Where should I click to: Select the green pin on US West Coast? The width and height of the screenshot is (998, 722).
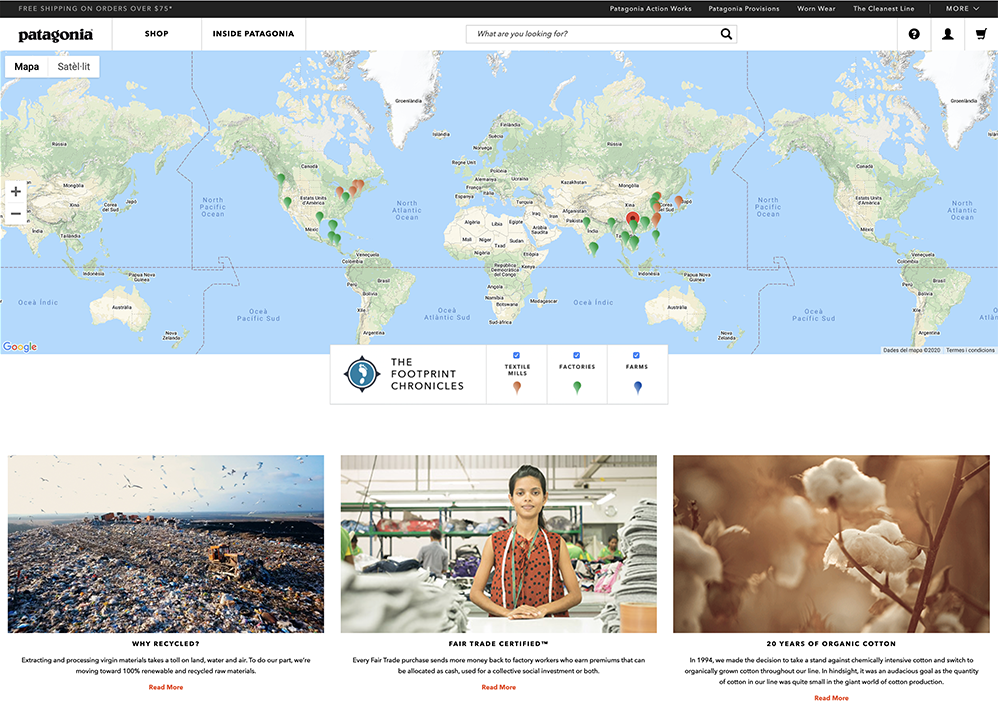tap(288, 201)
